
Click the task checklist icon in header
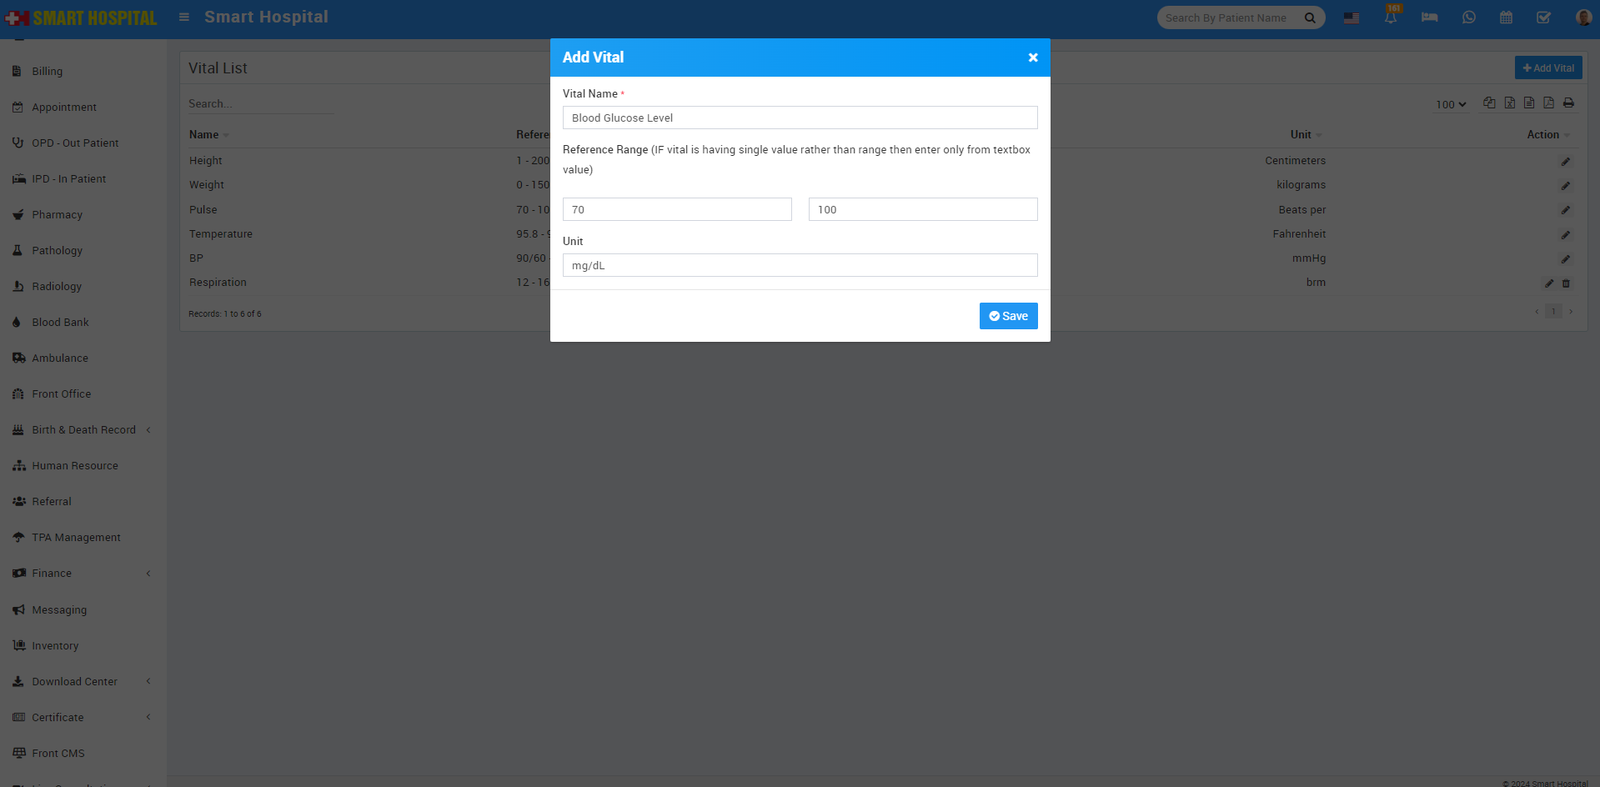point(1543,18)
